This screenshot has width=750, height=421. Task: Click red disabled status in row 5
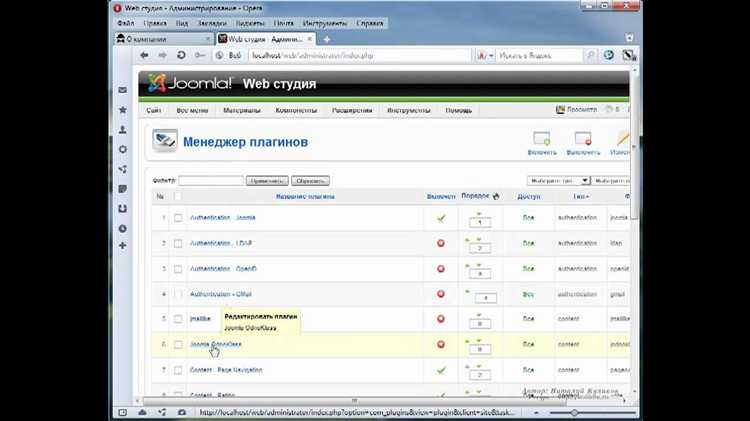441,319
